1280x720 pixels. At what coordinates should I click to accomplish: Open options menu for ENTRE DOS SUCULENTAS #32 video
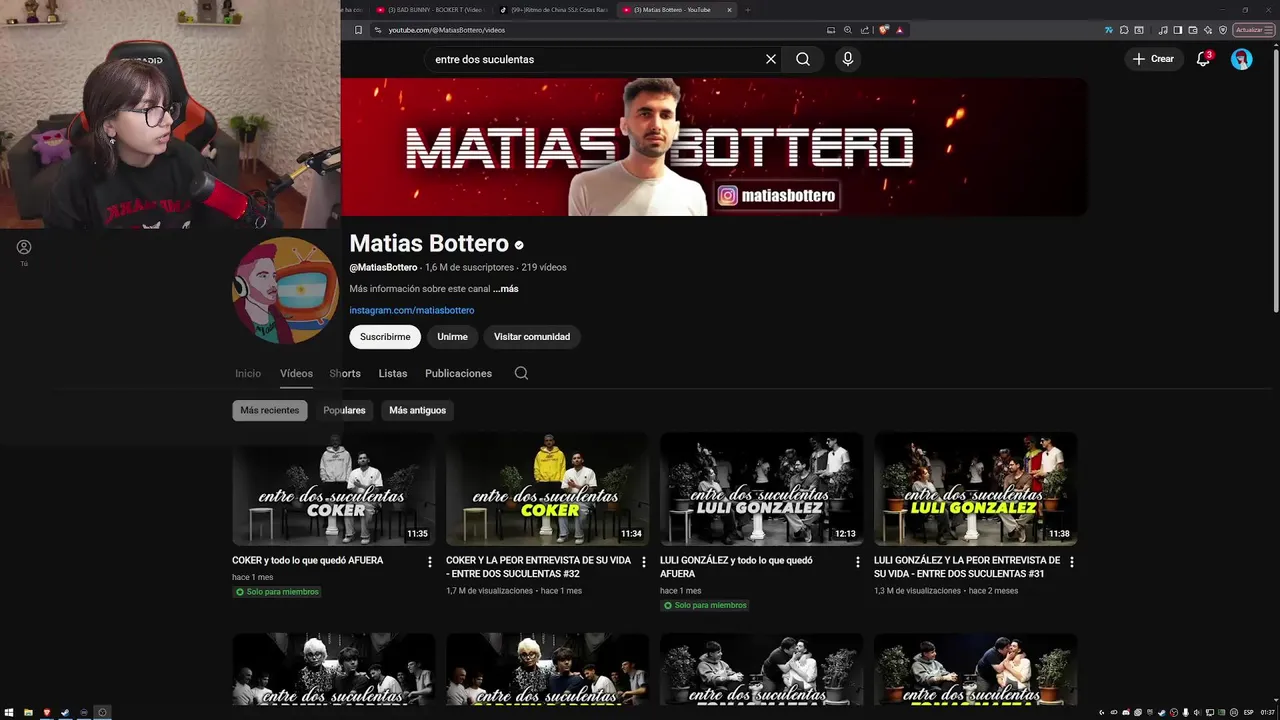point(644,562)
